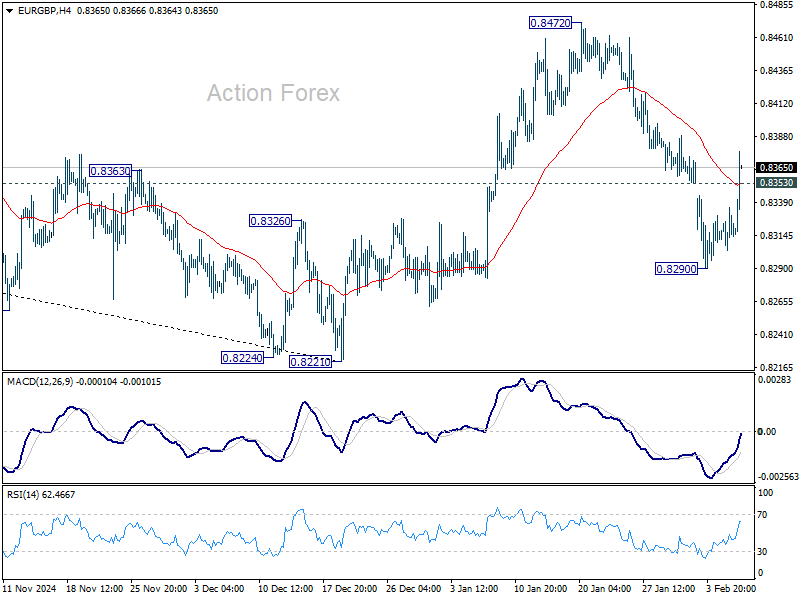Screen dimensions: 800x600
Task: Click the 0.84365 price axis value
Action: click(x=777, y=70)
